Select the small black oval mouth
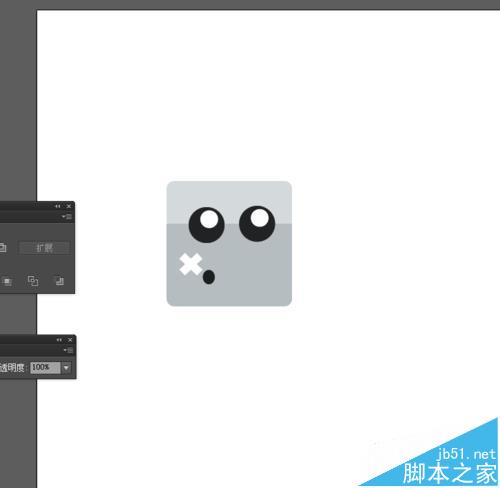The image size is (500, 488). pos(209,277)
